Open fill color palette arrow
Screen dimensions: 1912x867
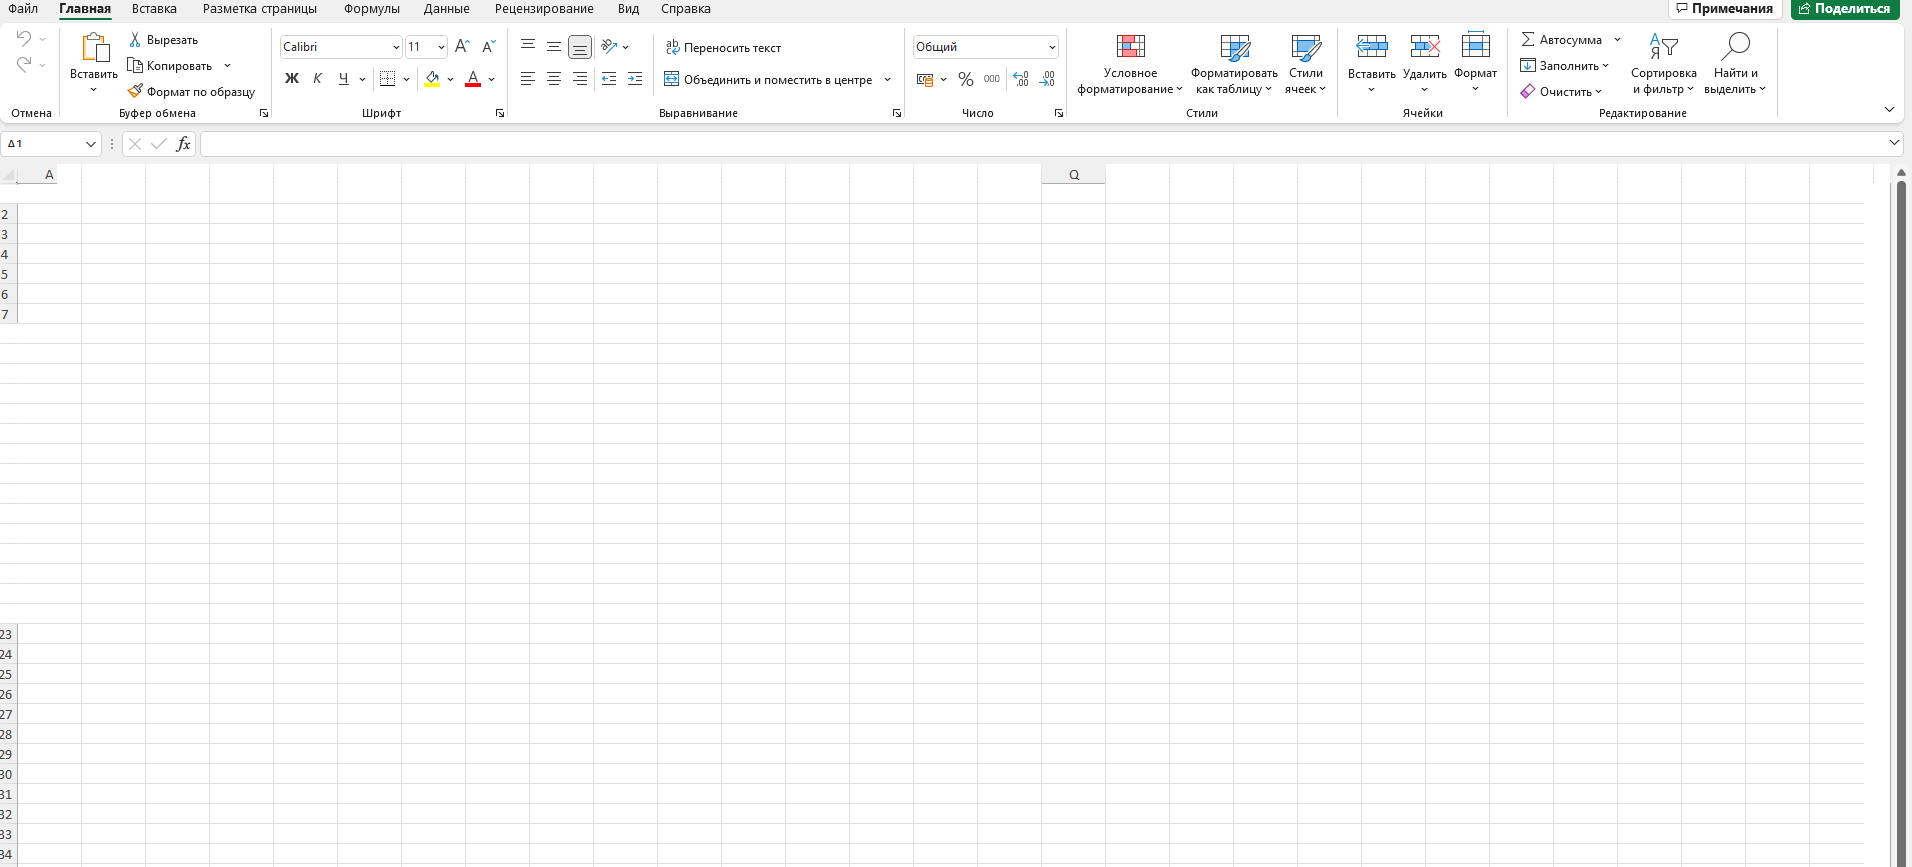click(x=450, y=79)
